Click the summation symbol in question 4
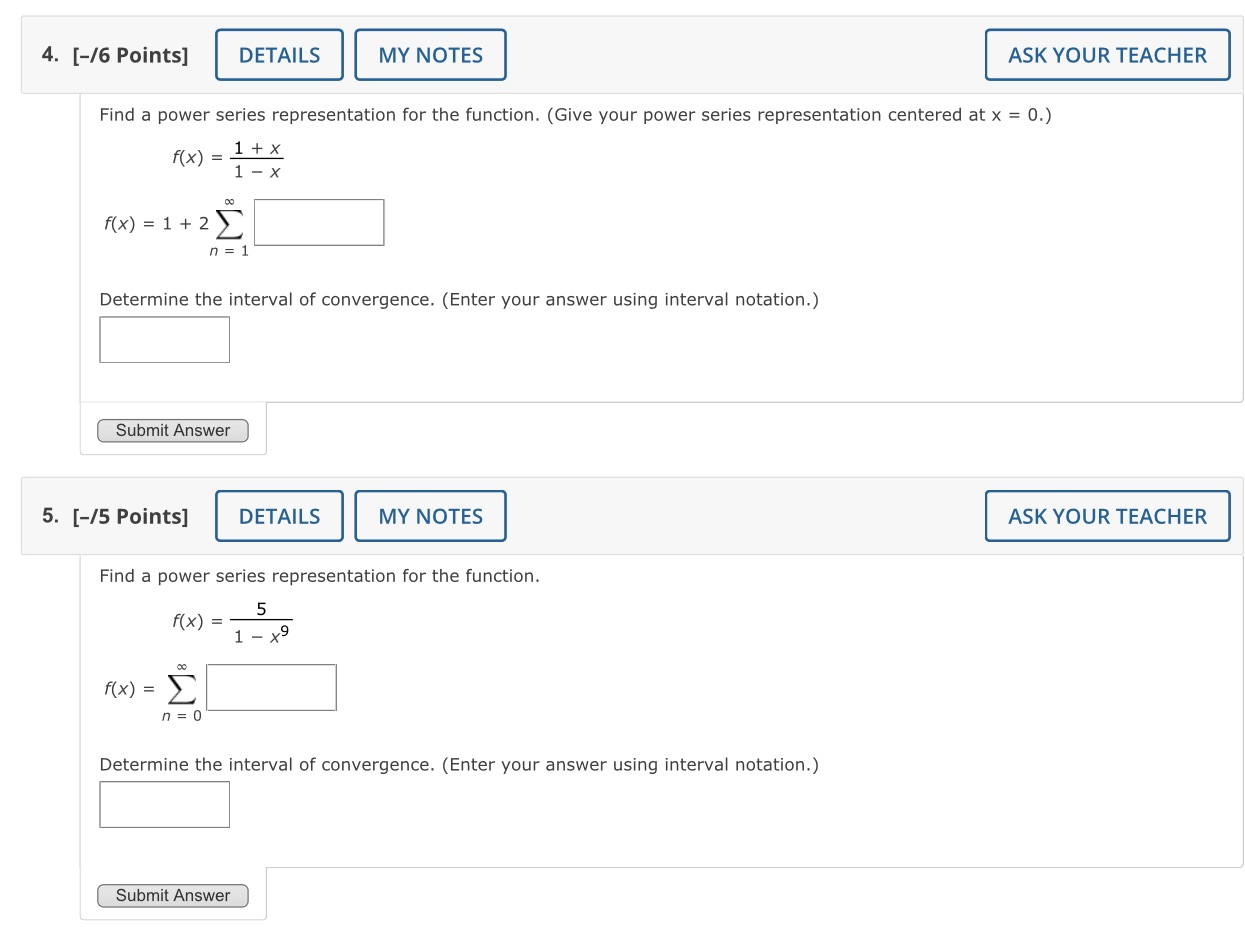Image resolution: width=1245 pixels, height=927 pixels. pos(231,222)
